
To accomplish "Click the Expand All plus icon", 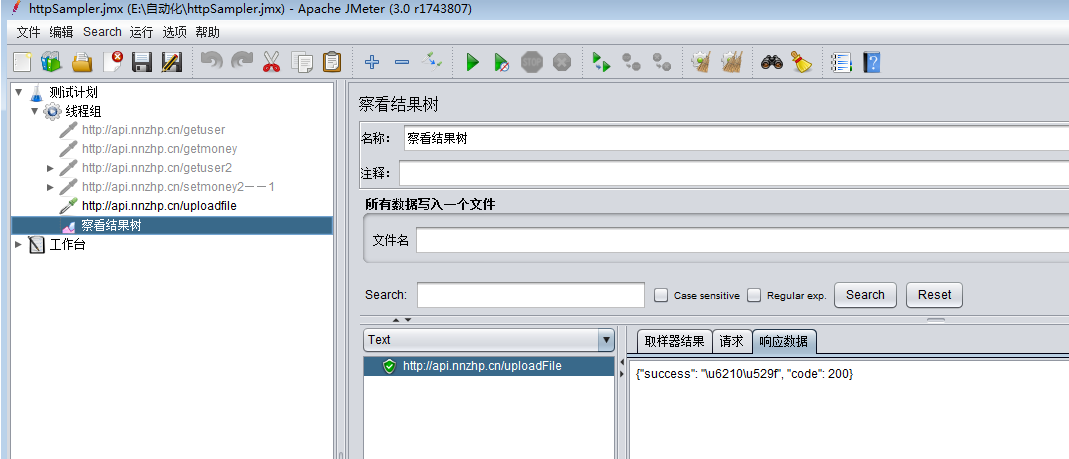I will 372,63.
